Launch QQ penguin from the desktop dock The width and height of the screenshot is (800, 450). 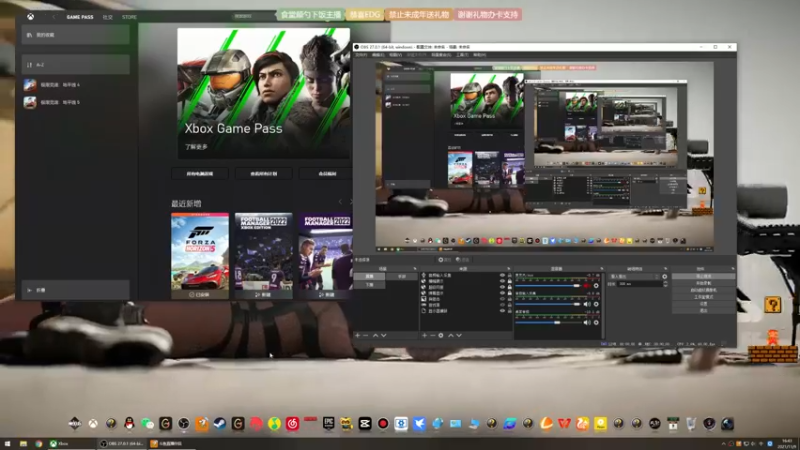[x=129, y=423]
